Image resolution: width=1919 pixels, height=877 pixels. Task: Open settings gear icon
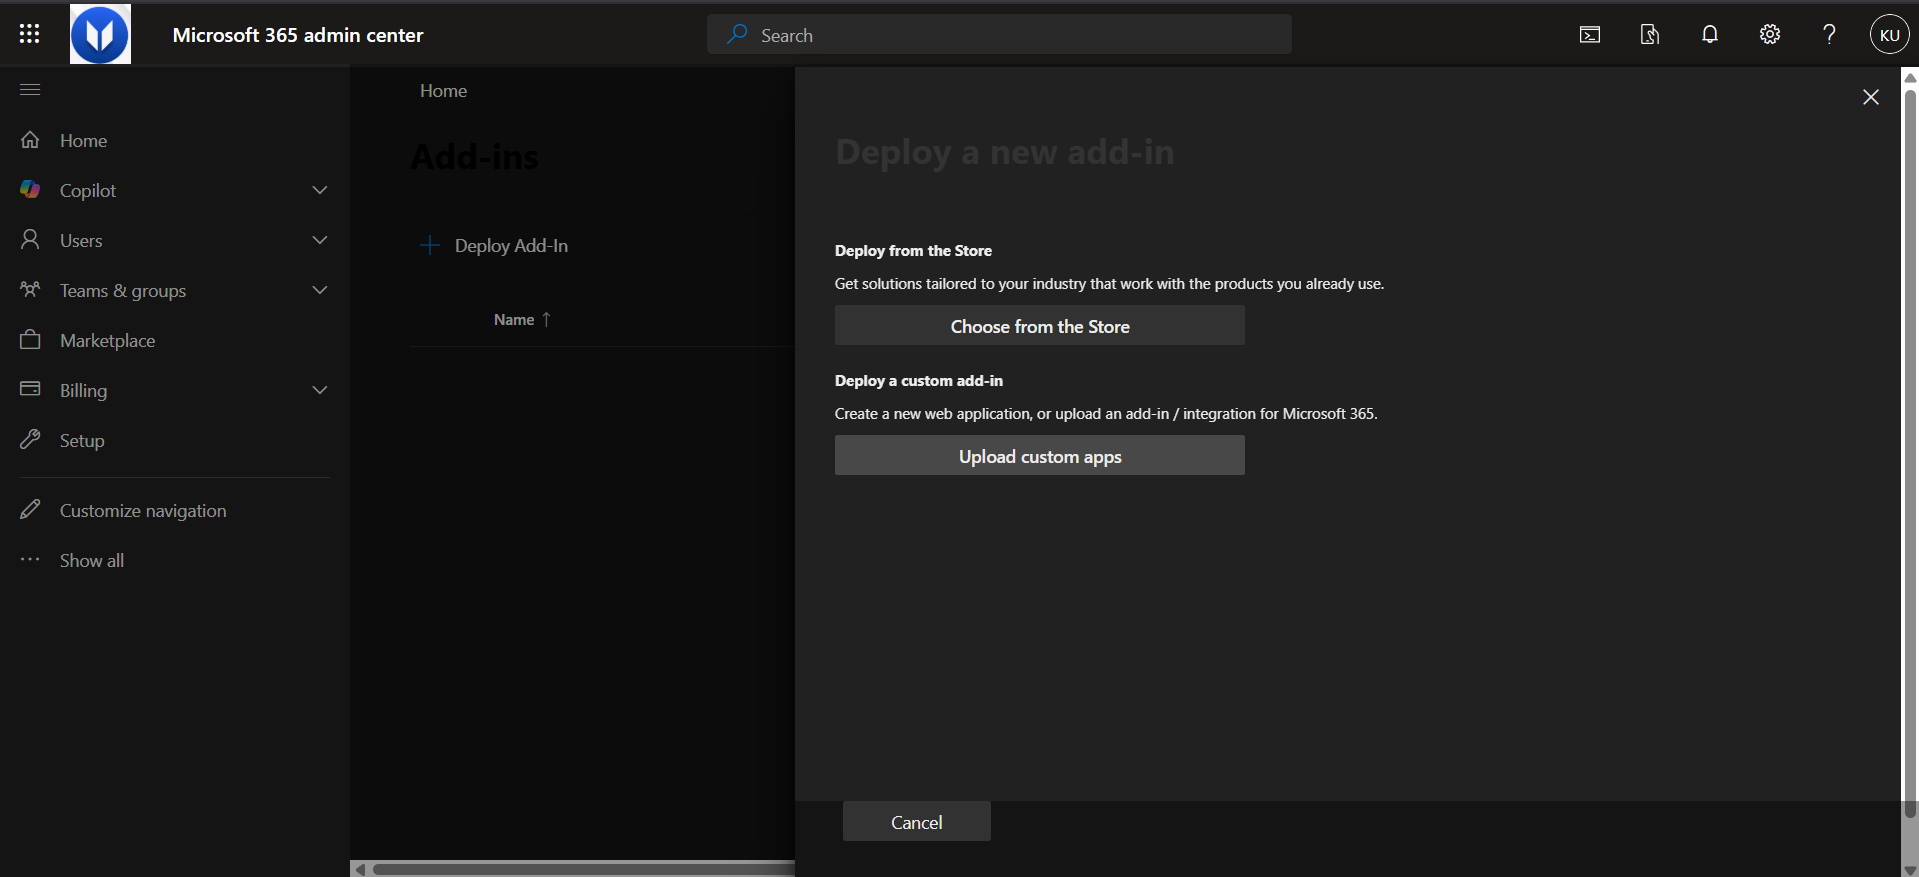click(x=1770, y=35)
